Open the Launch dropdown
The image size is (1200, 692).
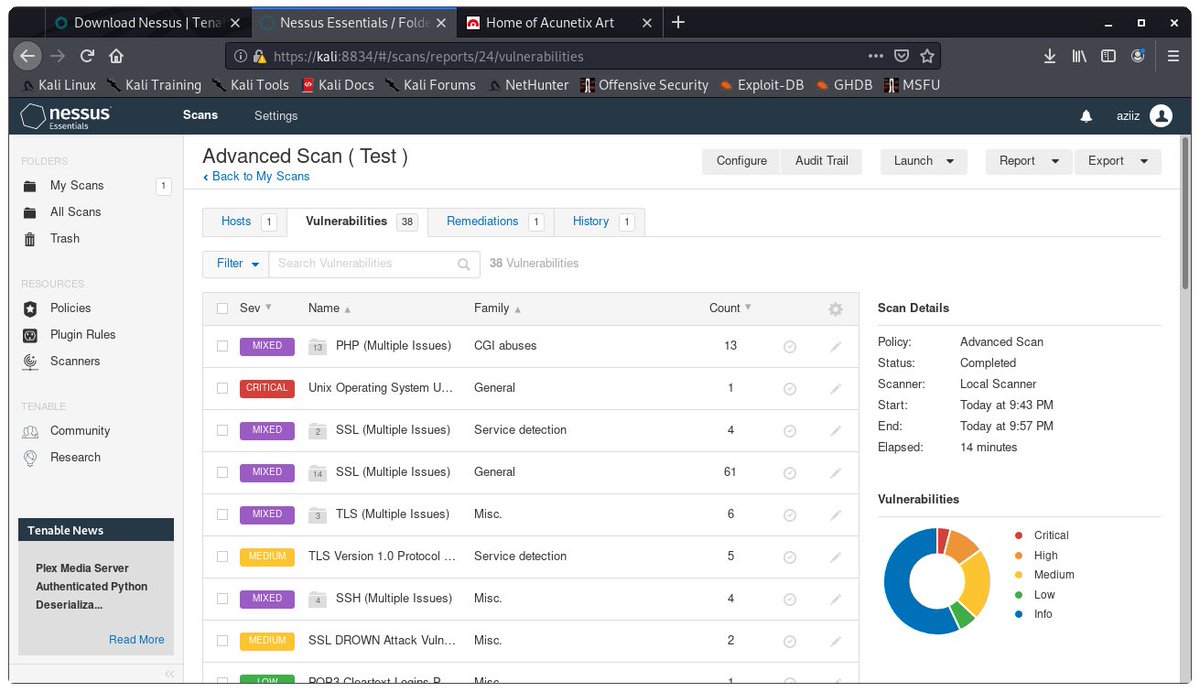[923, 161]
